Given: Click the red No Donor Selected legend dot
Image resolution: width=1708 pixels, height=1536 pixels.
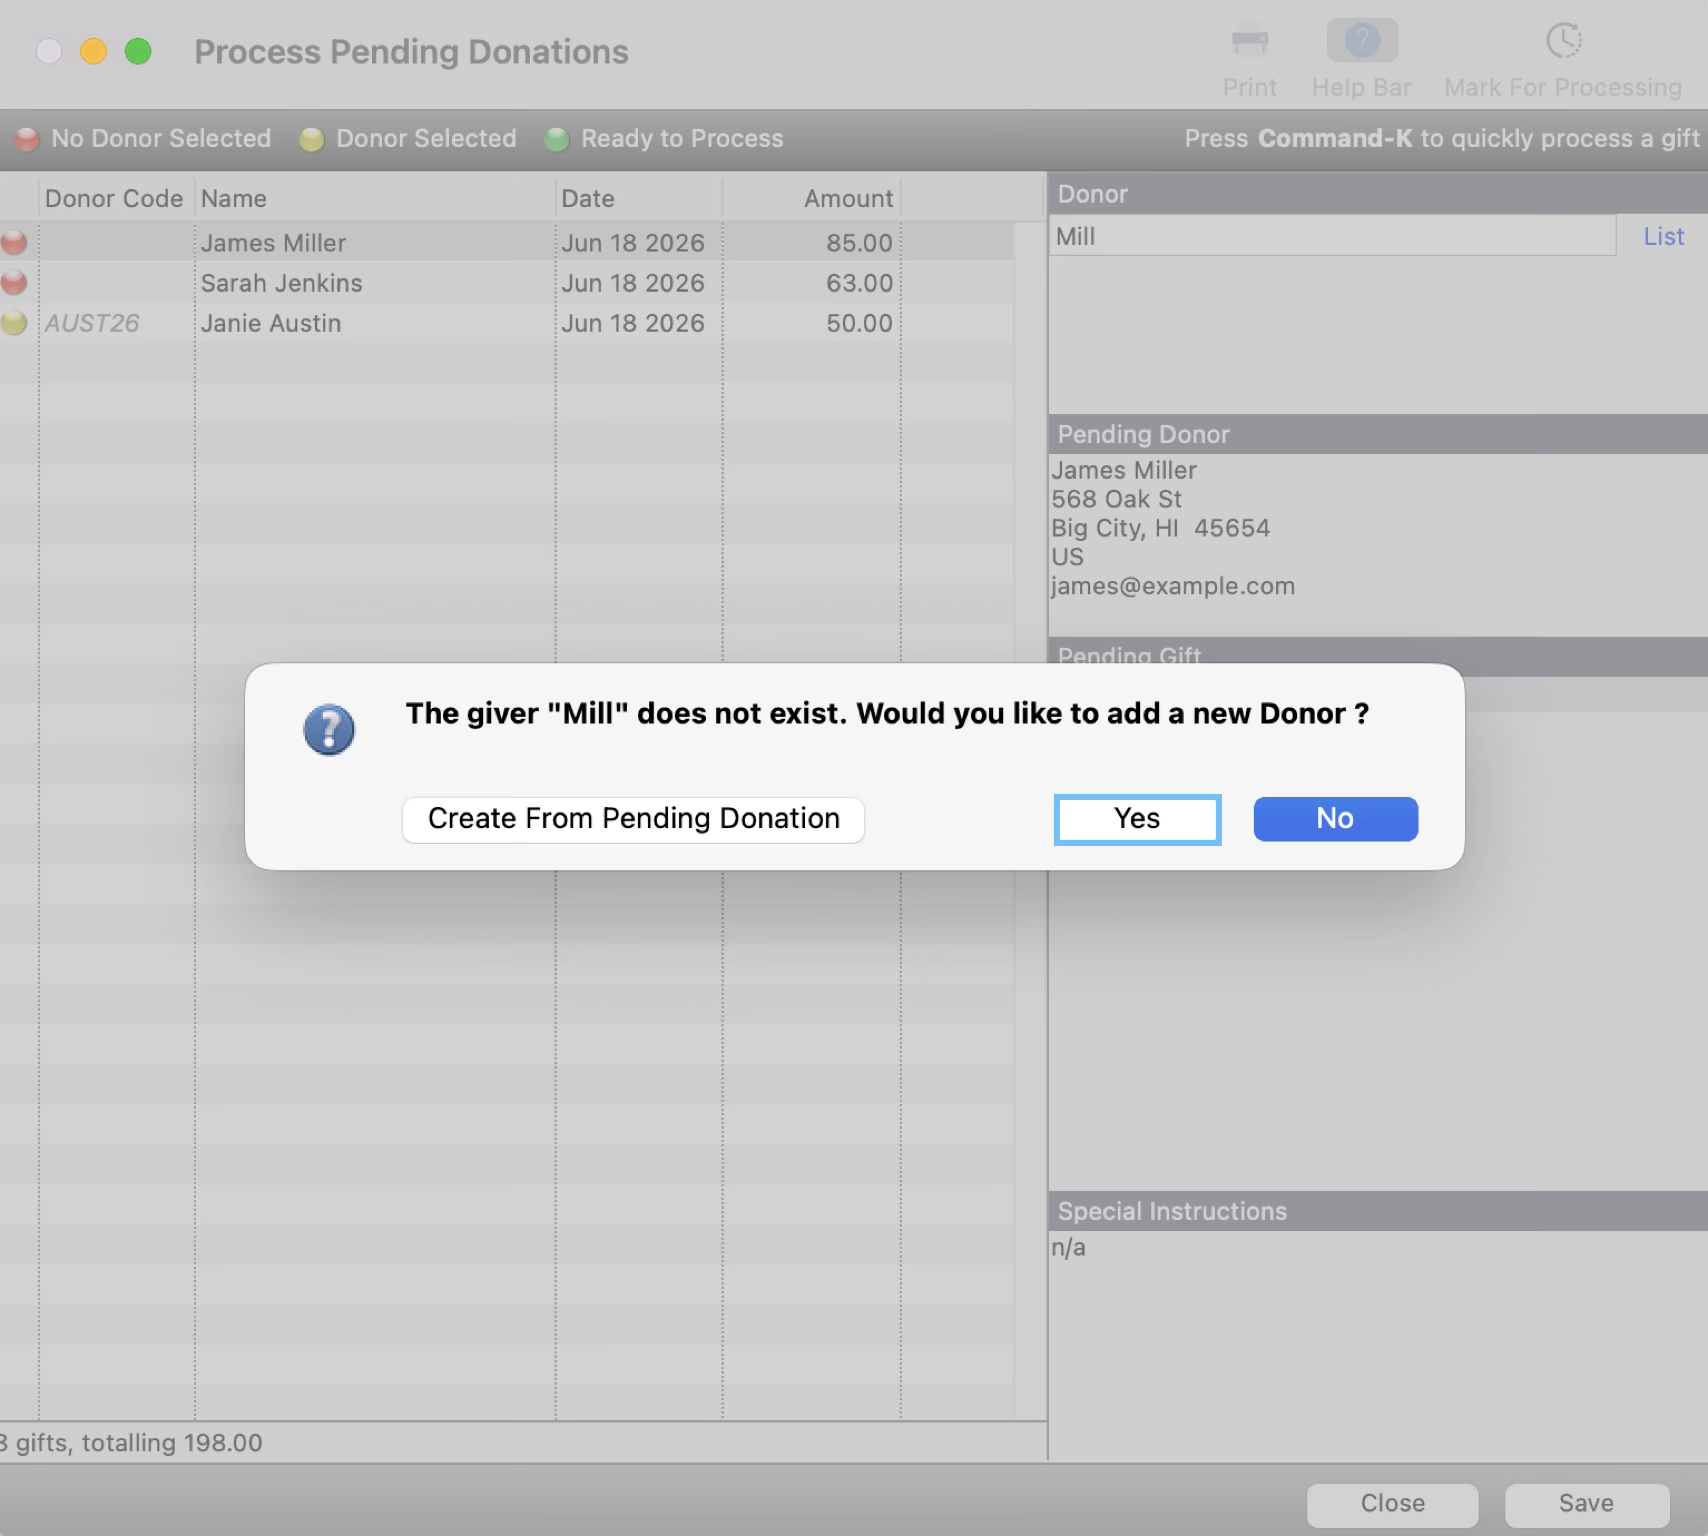Looking at the screenshot, I should pyautogui.click(x=27, y=139).
